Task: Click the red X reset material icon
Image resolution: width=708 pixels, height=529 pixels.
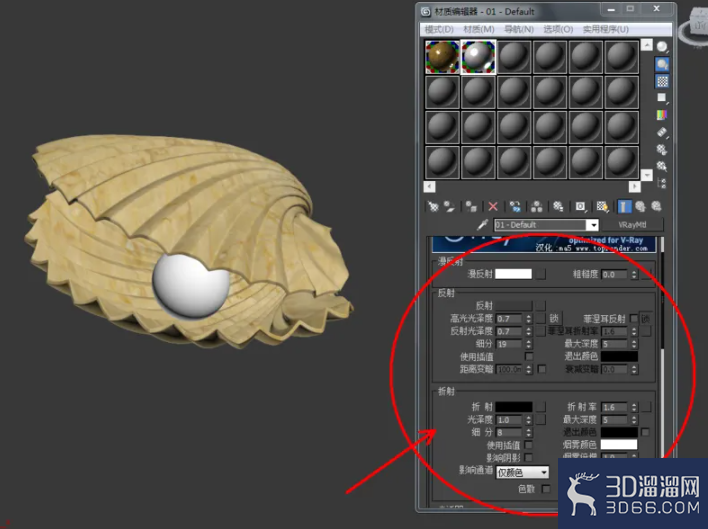Action: (x=493, y=207)
